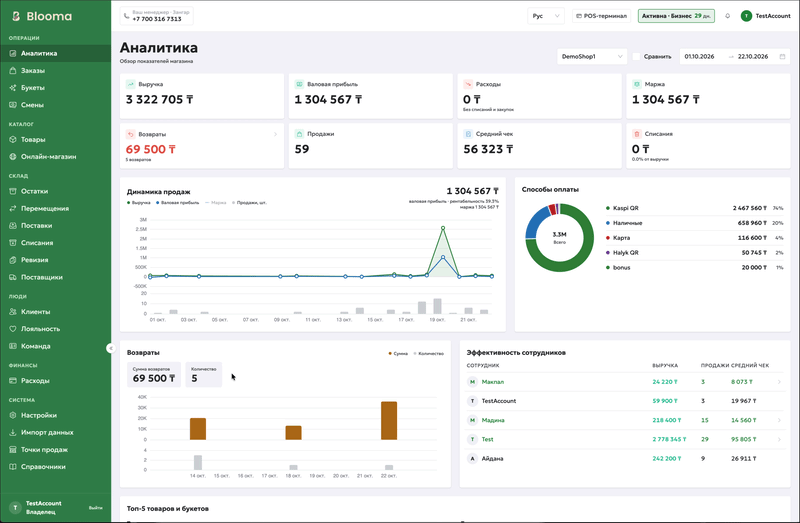Open Аналитика from the sidebar
Screen dimensions: 800x523
click(x=55, y=53)
